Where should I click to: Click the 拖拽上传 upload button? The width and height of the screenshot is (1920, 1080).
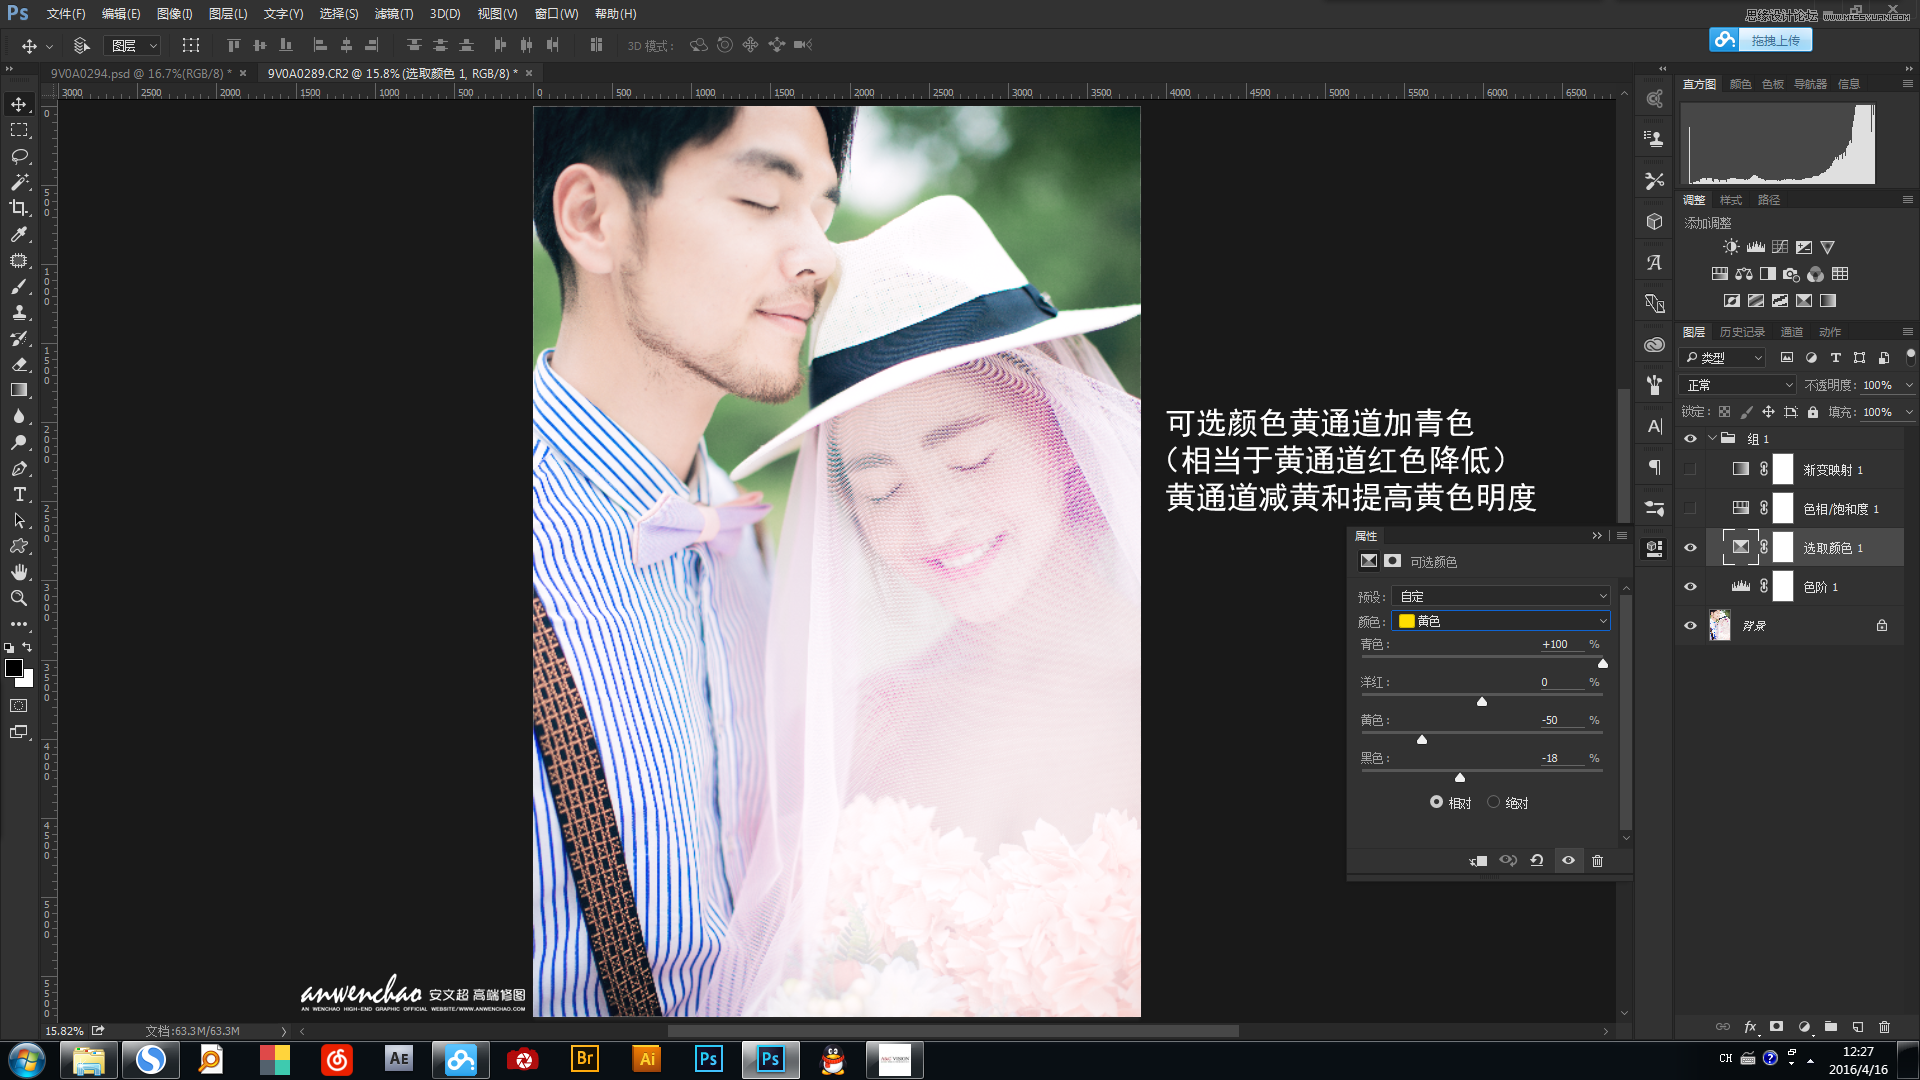[1774, 40]
